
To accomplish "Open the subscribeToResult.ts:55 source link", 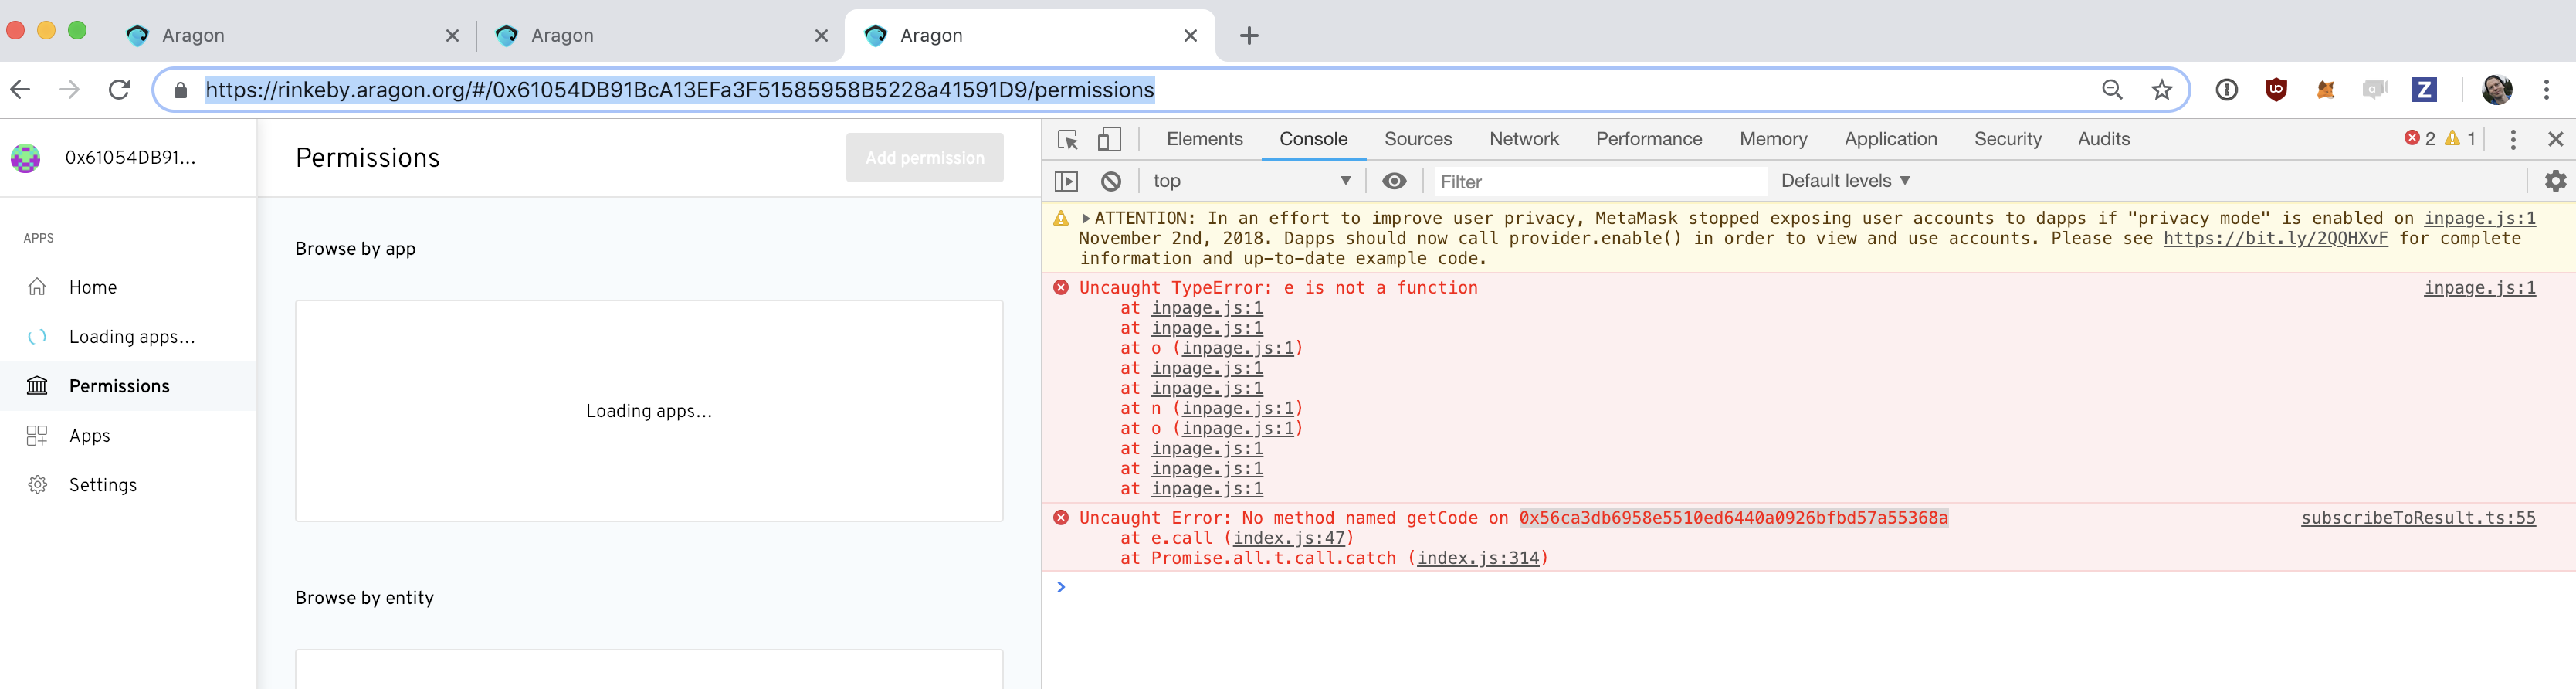I will coord(2418,518).
